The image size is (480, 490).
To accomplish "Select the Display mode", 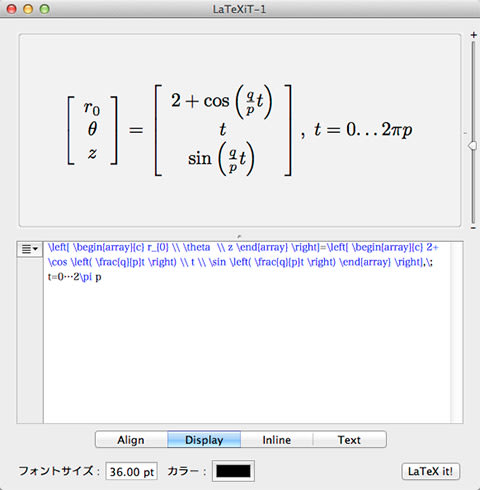I will [x=204, y=440].
